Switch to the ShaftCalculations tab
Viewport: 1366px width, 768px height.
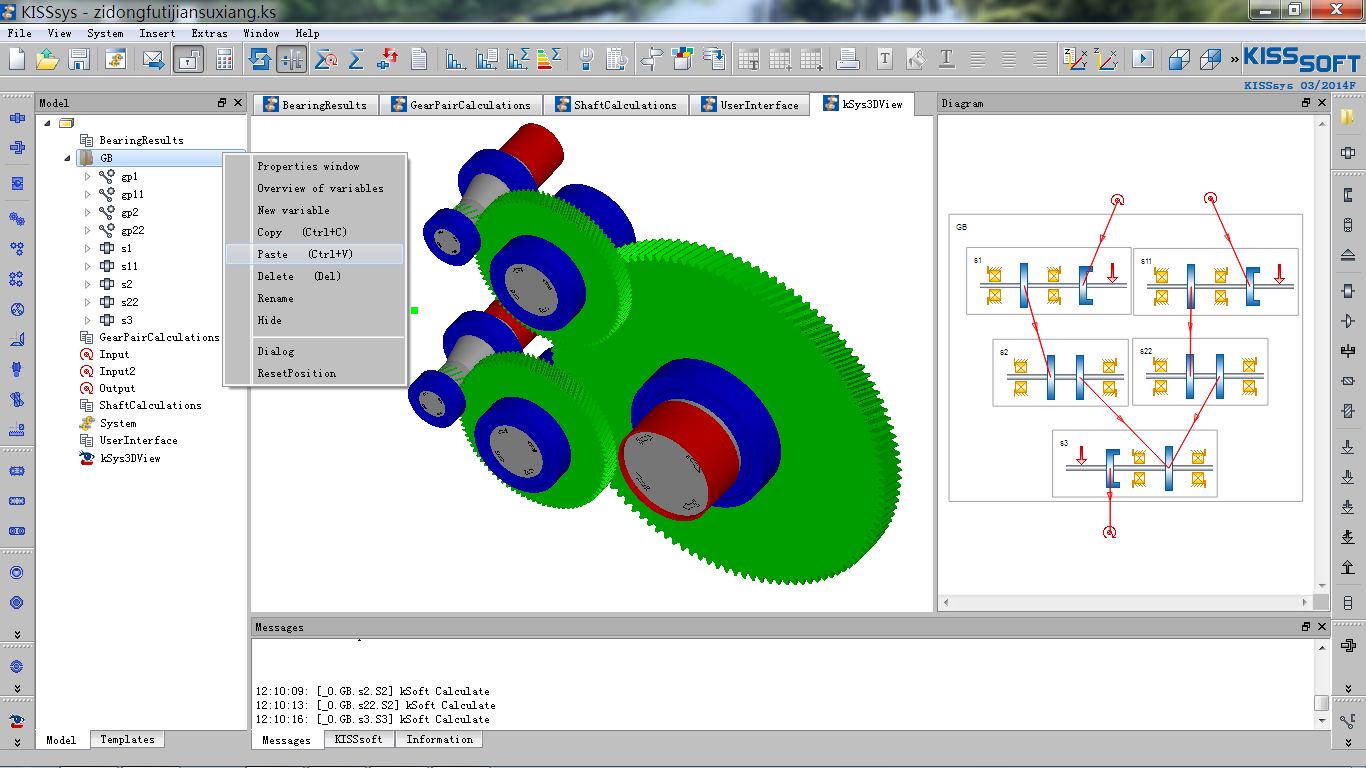(x=616, y=104)
